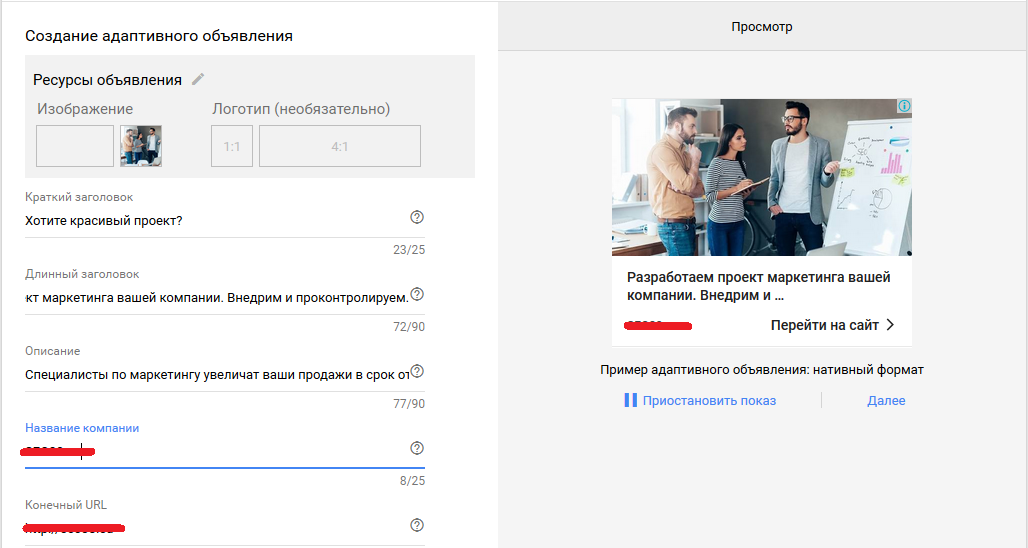This screenshot has height=548, width=1028.
Task: Click the 77/90 character counter
Action: pyautogui.click(x=409, y=404)
